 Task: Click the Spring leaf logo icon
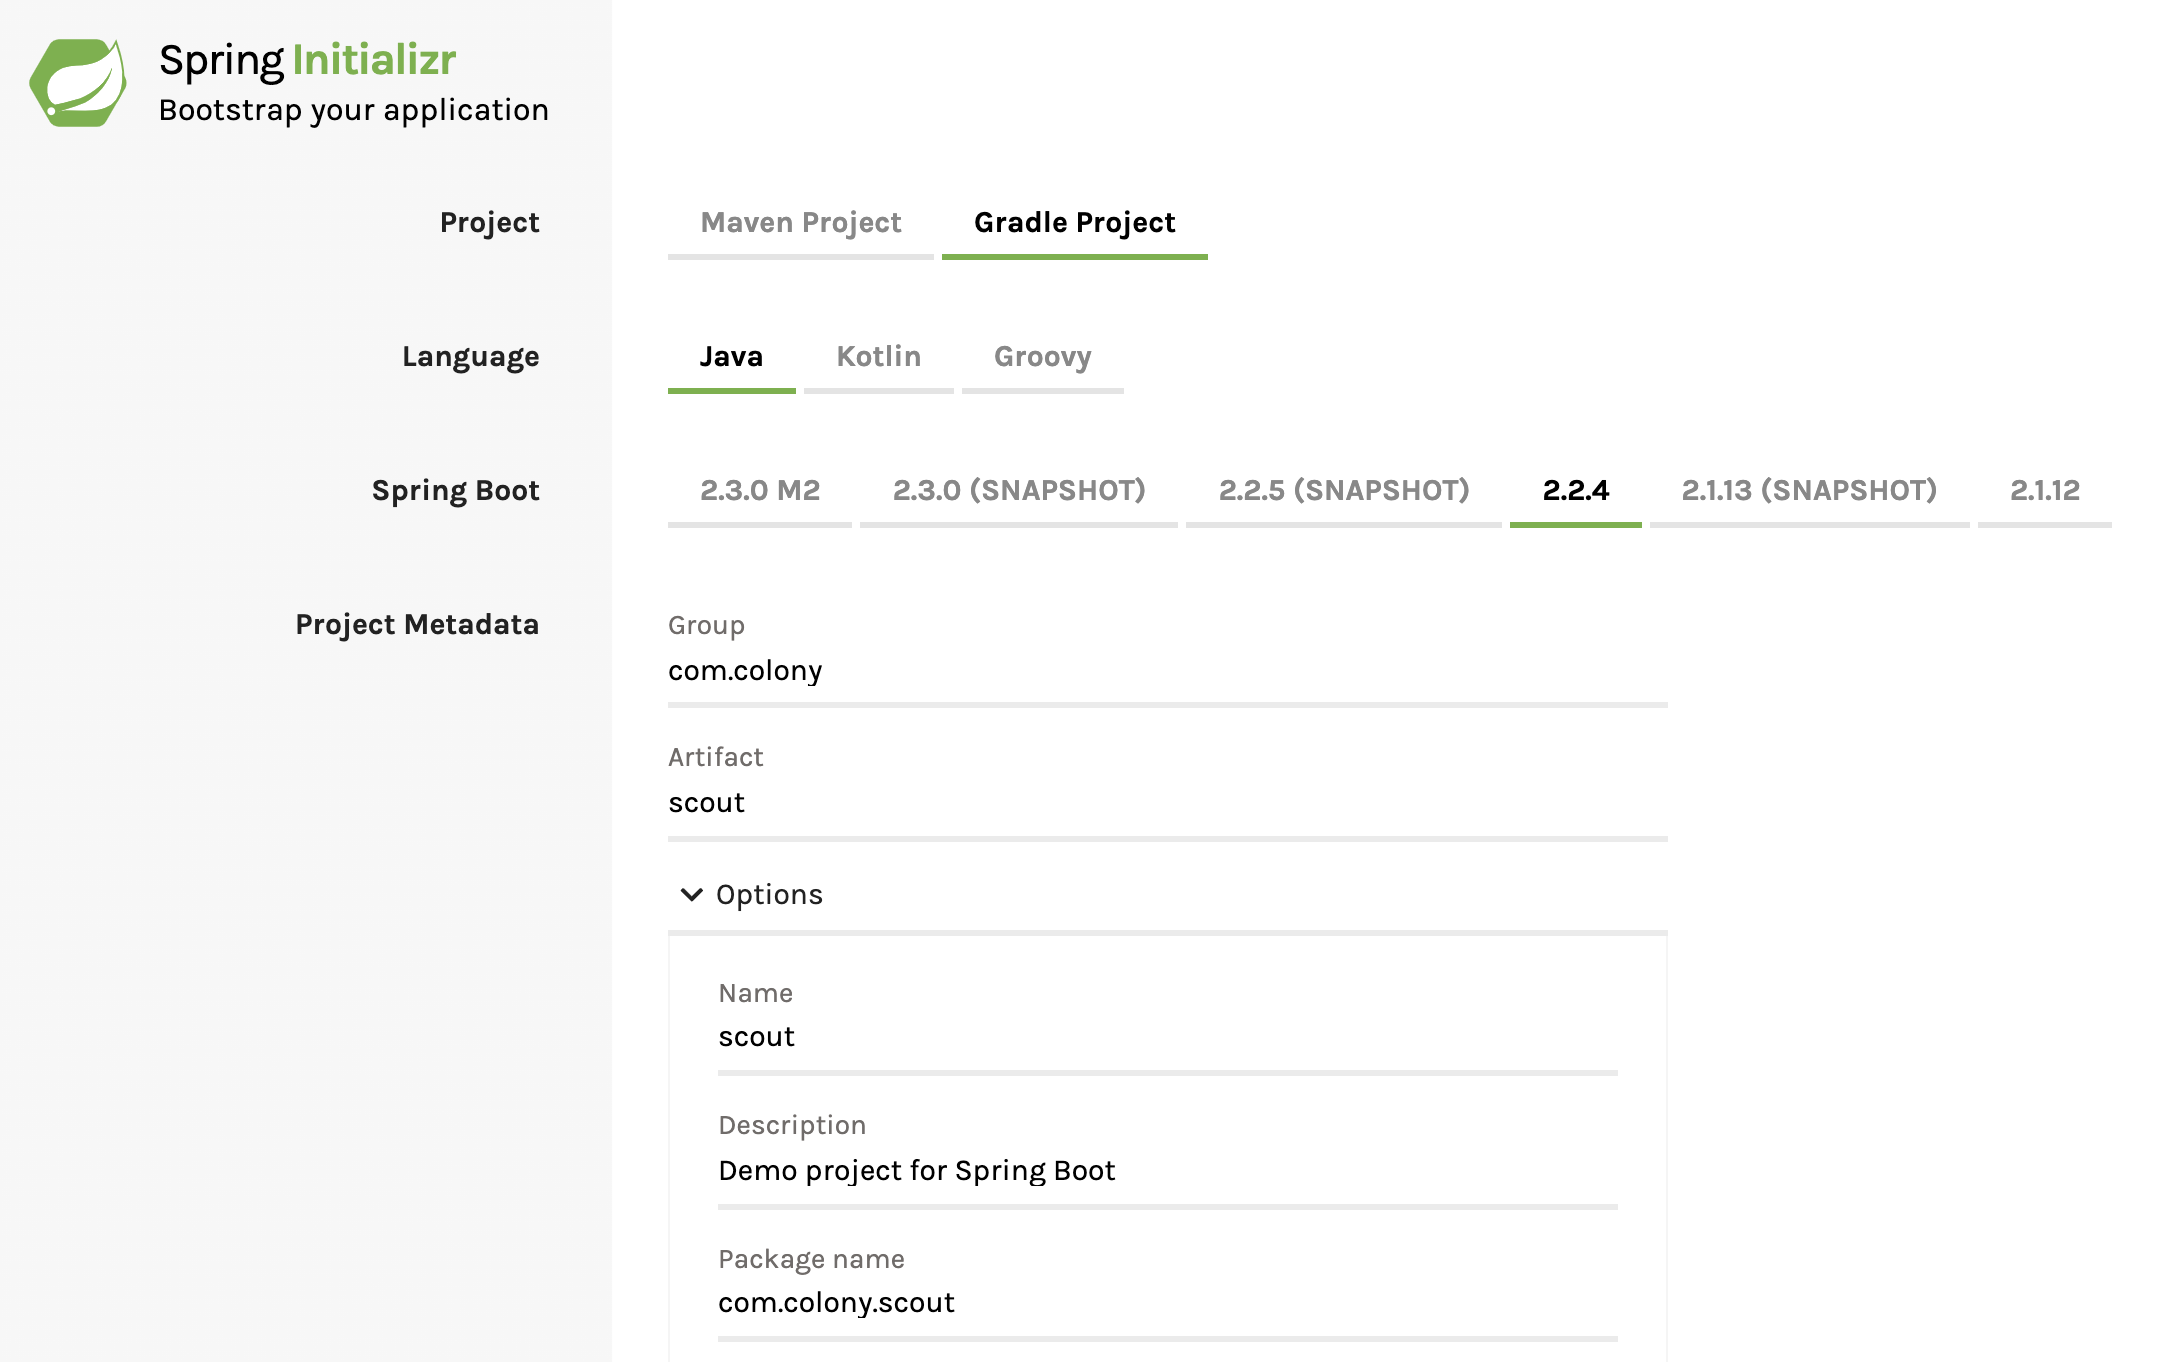coord(78,83)
